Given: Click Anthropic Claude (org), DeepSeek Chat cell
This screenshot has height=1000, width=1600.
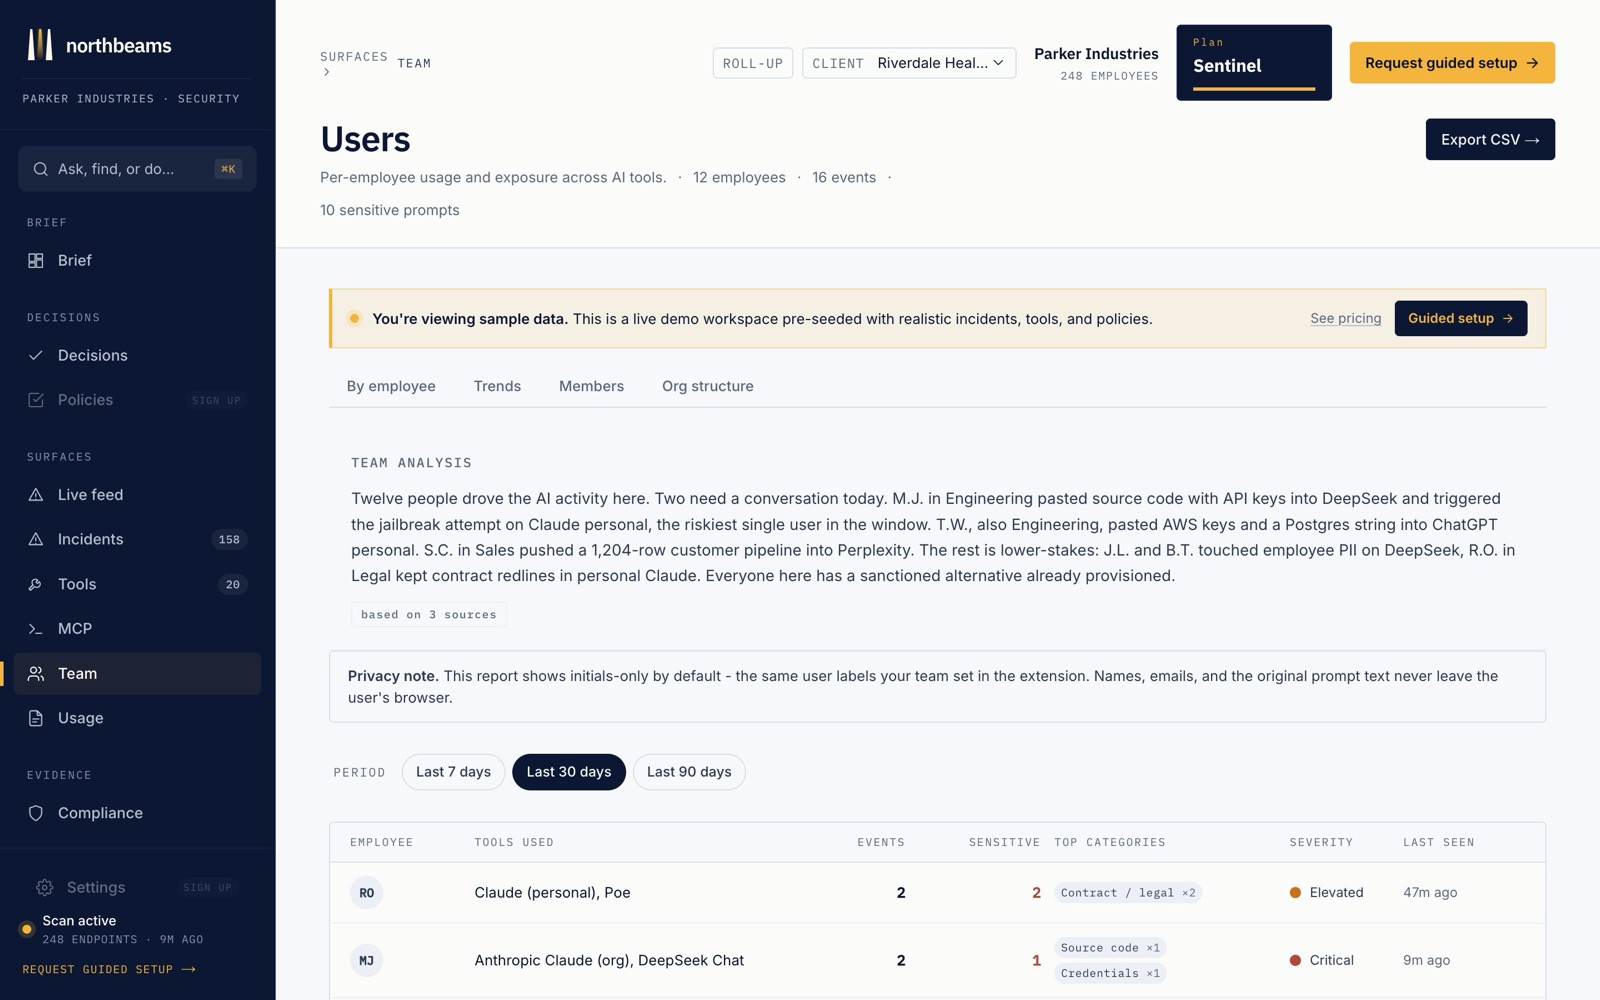Looking at the screenshot, I should tap(609, 960).
